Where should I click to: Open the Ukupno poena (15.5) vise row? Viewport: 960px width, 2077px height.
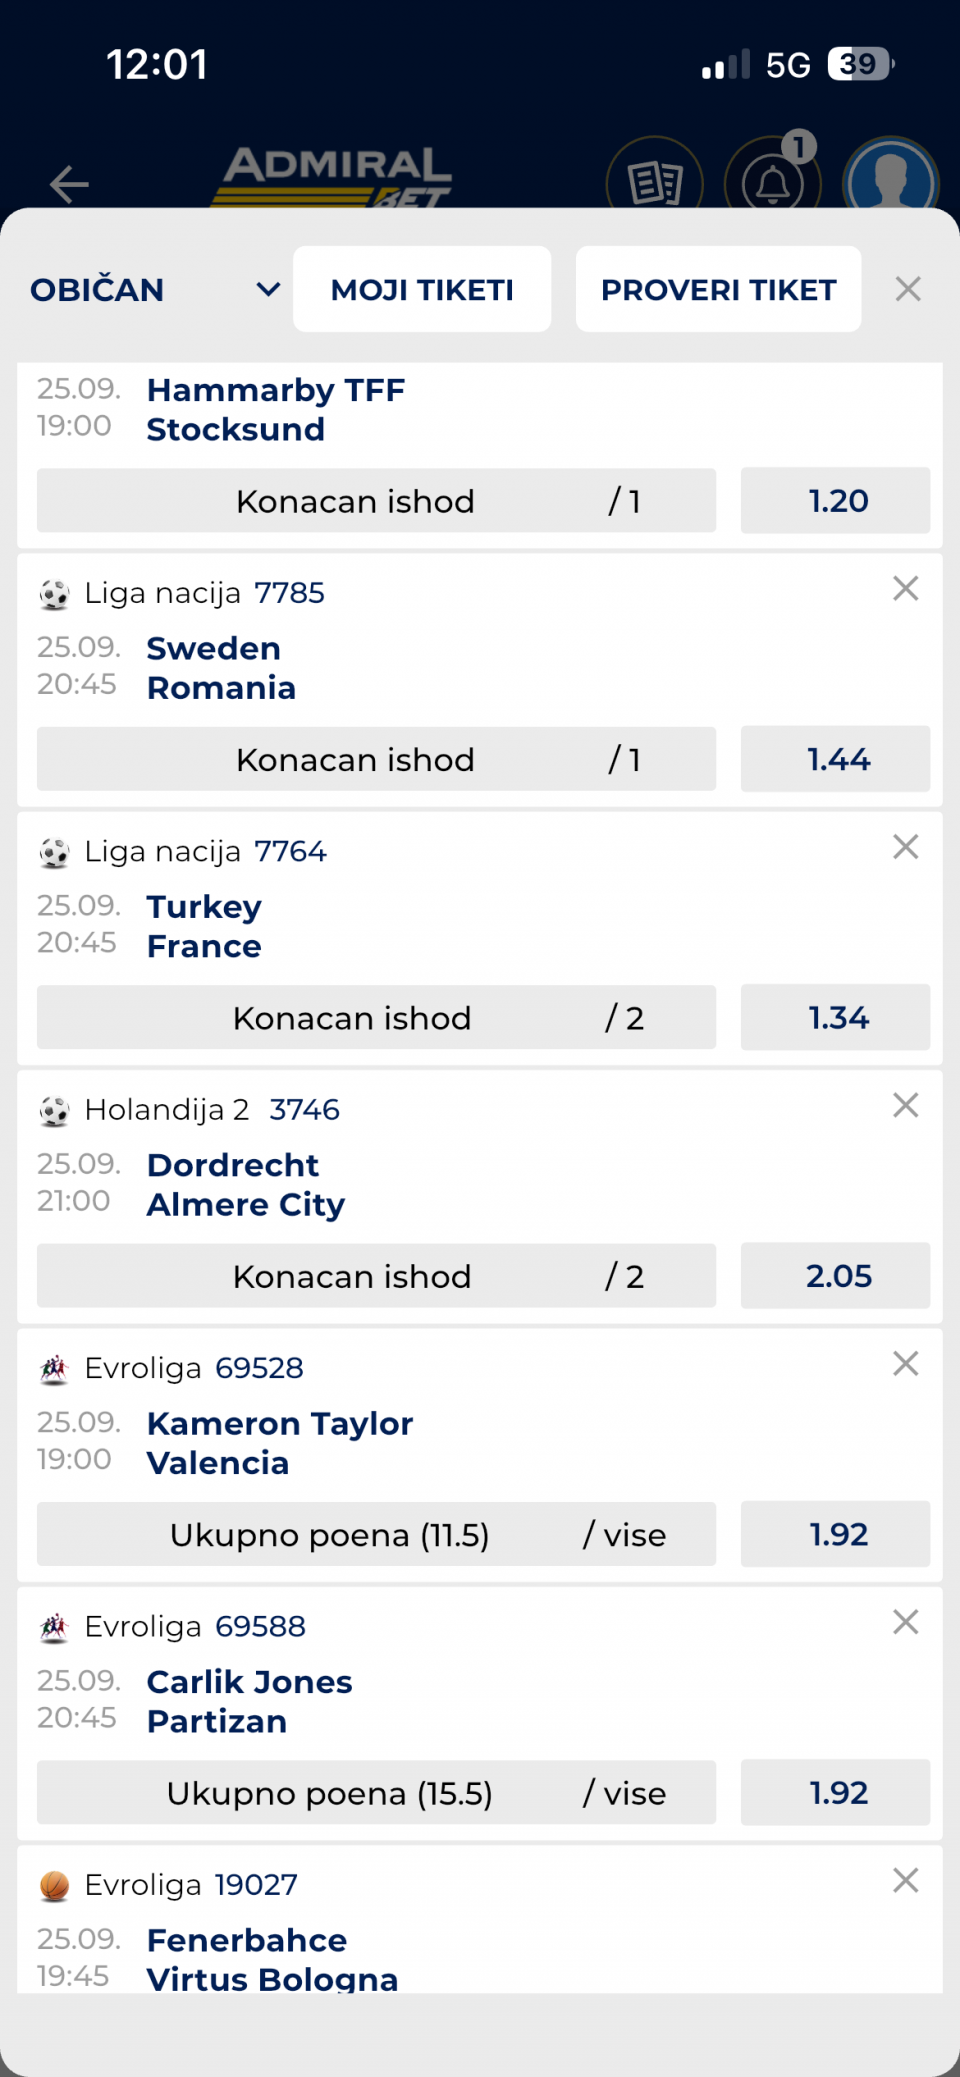[376, 1793]
